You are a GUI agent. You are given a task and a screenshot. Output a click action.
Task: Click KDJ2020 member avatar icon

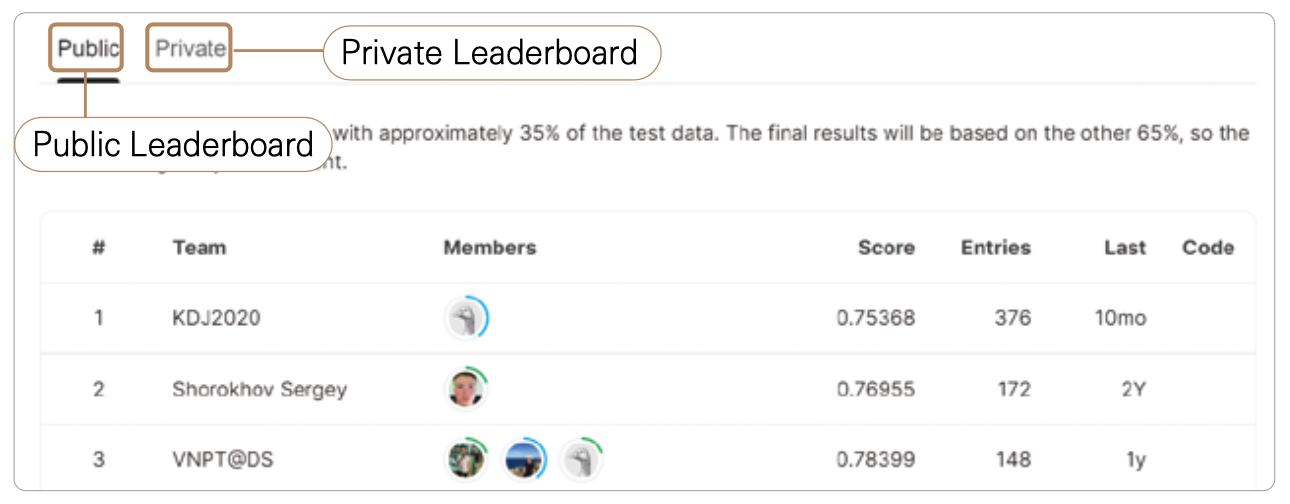coord(465,319)
